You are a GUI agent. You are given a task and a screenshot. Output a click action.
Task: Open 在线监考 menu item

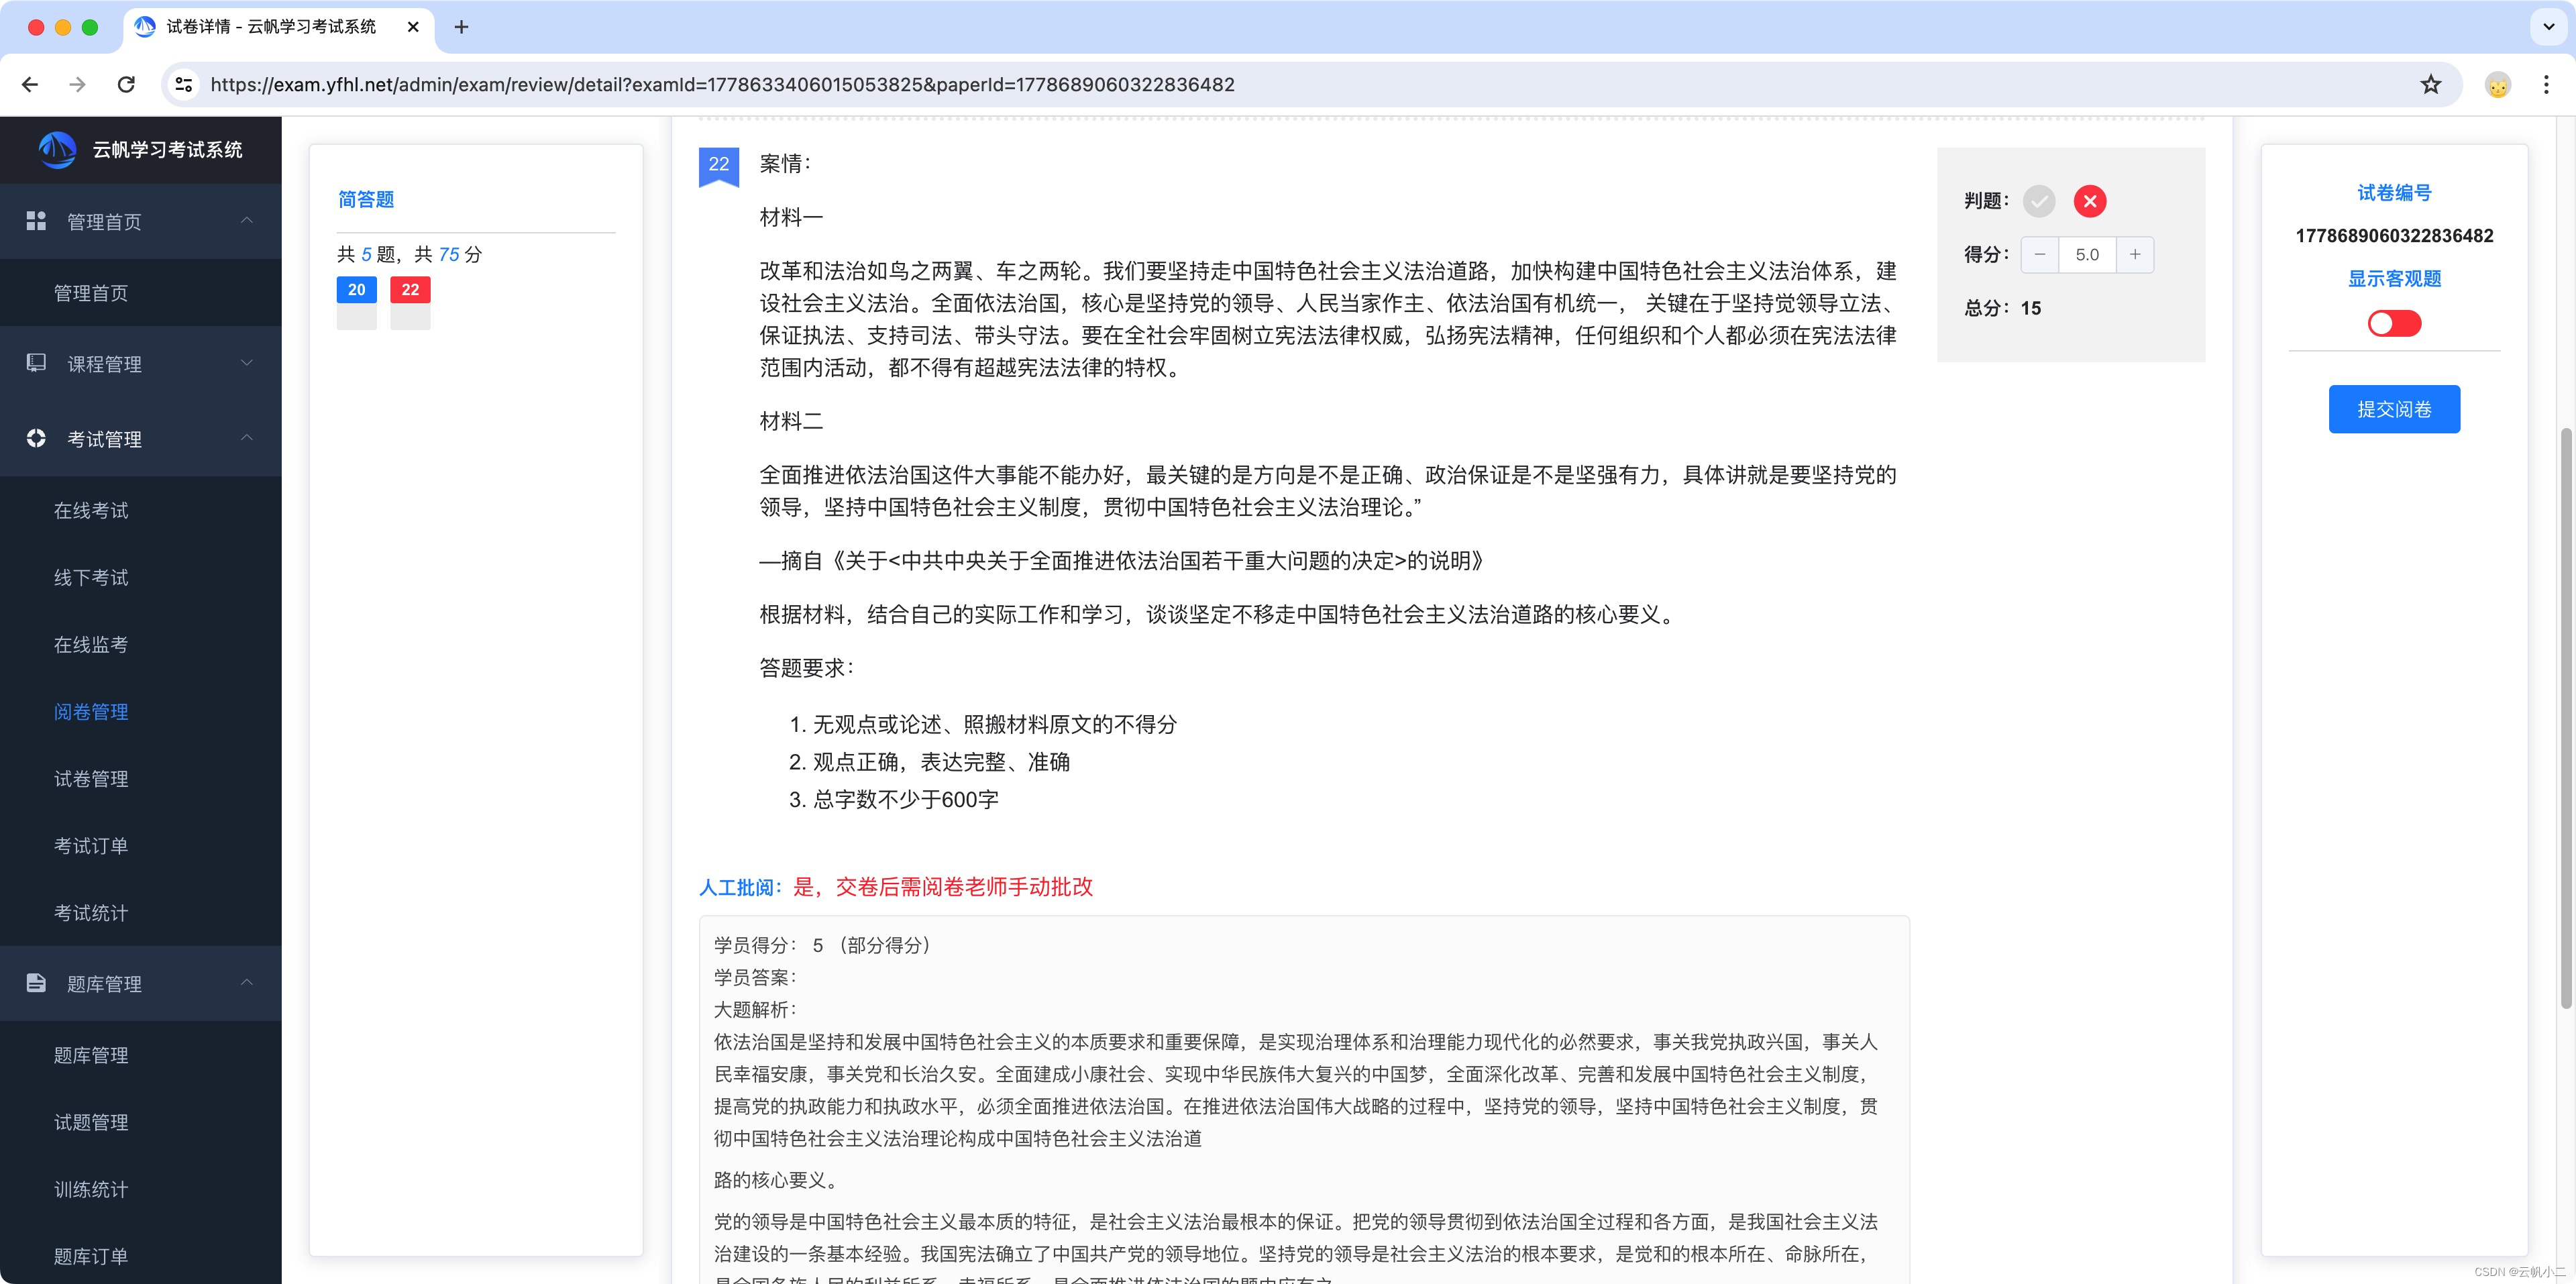141,644
